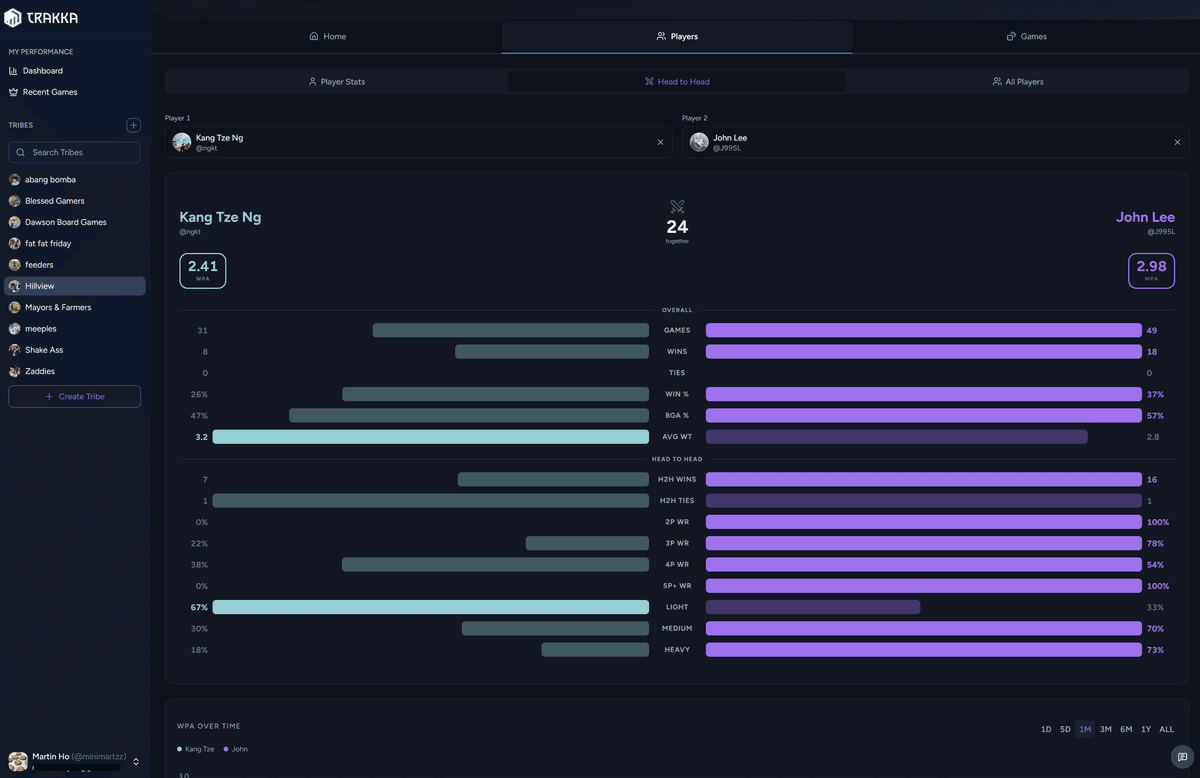Click the Player 1 selector field
Viewport: 1200px width, 778px height.
(419, 142)
